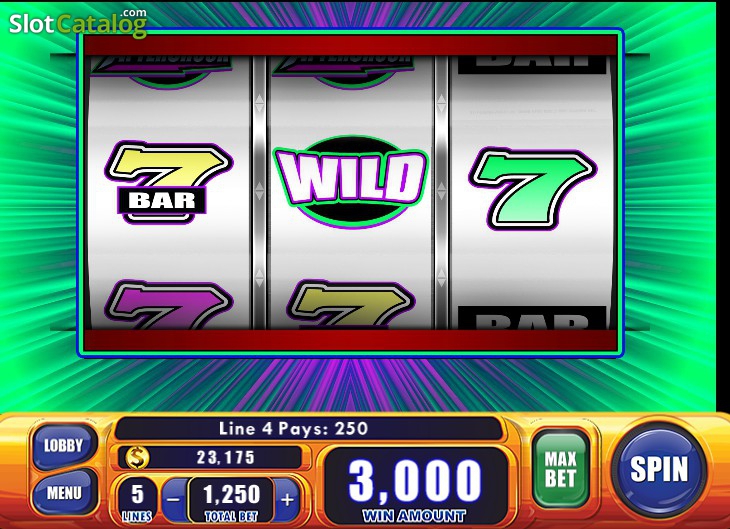Open the LOBBY button

coord(64,446)
